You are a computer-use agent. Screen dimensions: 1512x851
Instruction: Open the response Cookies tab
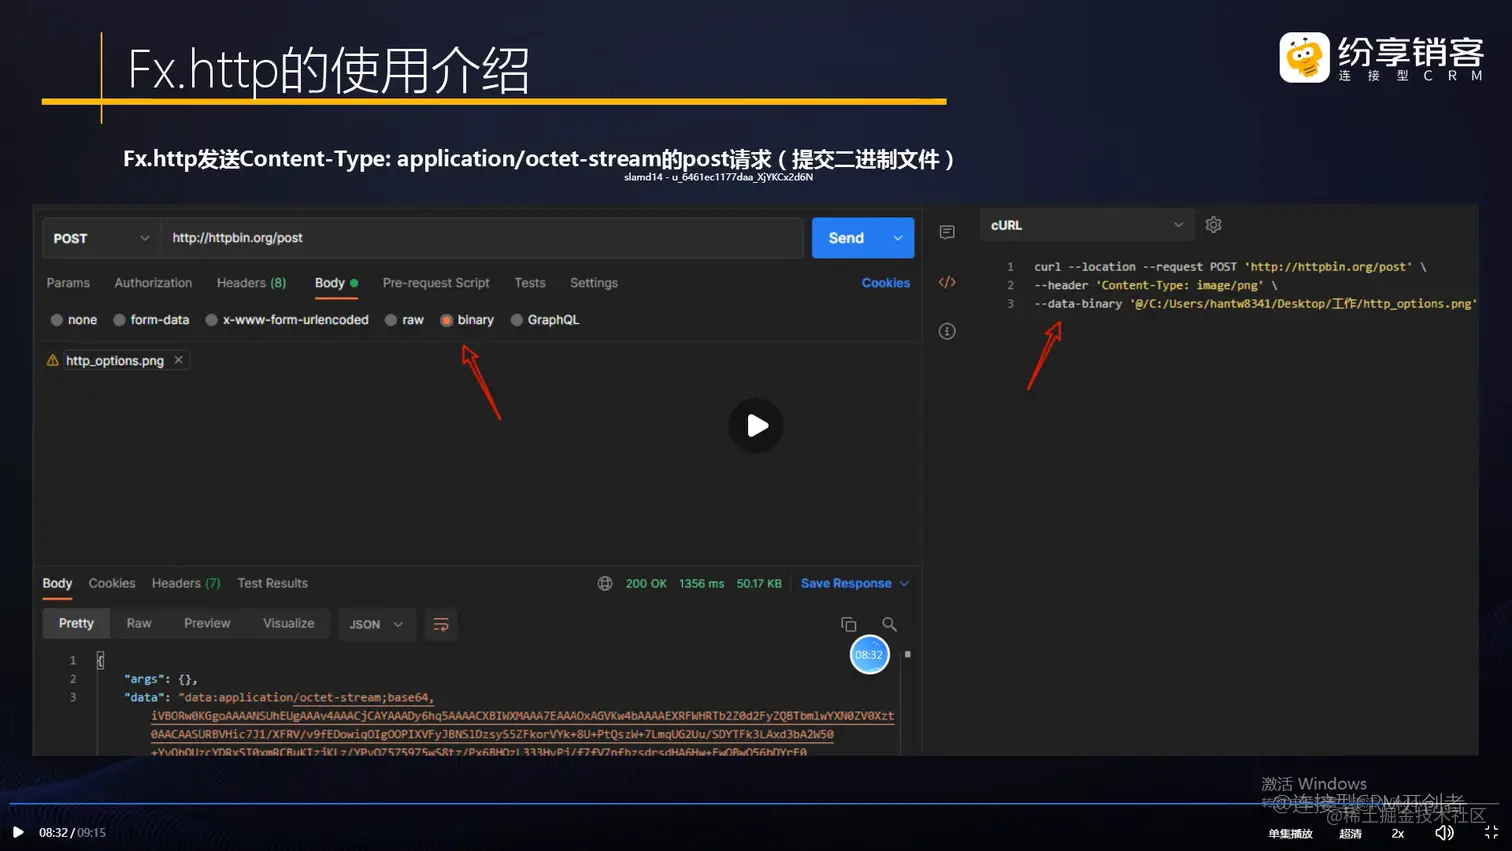click(112, 583)
